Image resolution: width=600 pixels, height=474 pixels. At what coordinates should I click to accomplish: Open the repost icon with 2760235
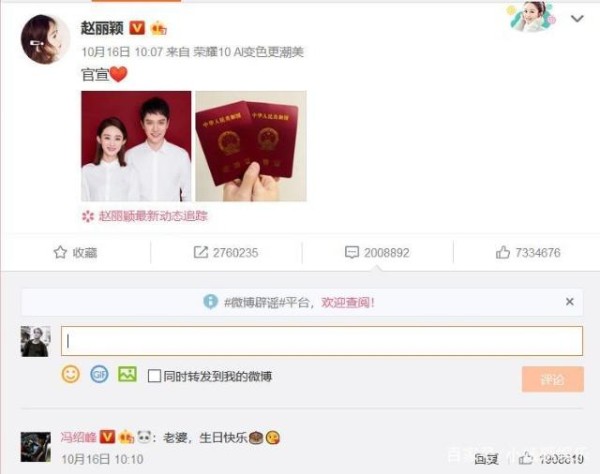(x=201, y=252)
